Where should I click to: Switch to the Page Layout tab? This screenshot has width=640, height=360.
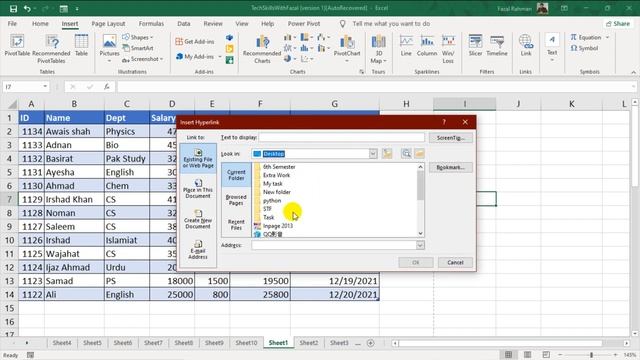[108, 24]
